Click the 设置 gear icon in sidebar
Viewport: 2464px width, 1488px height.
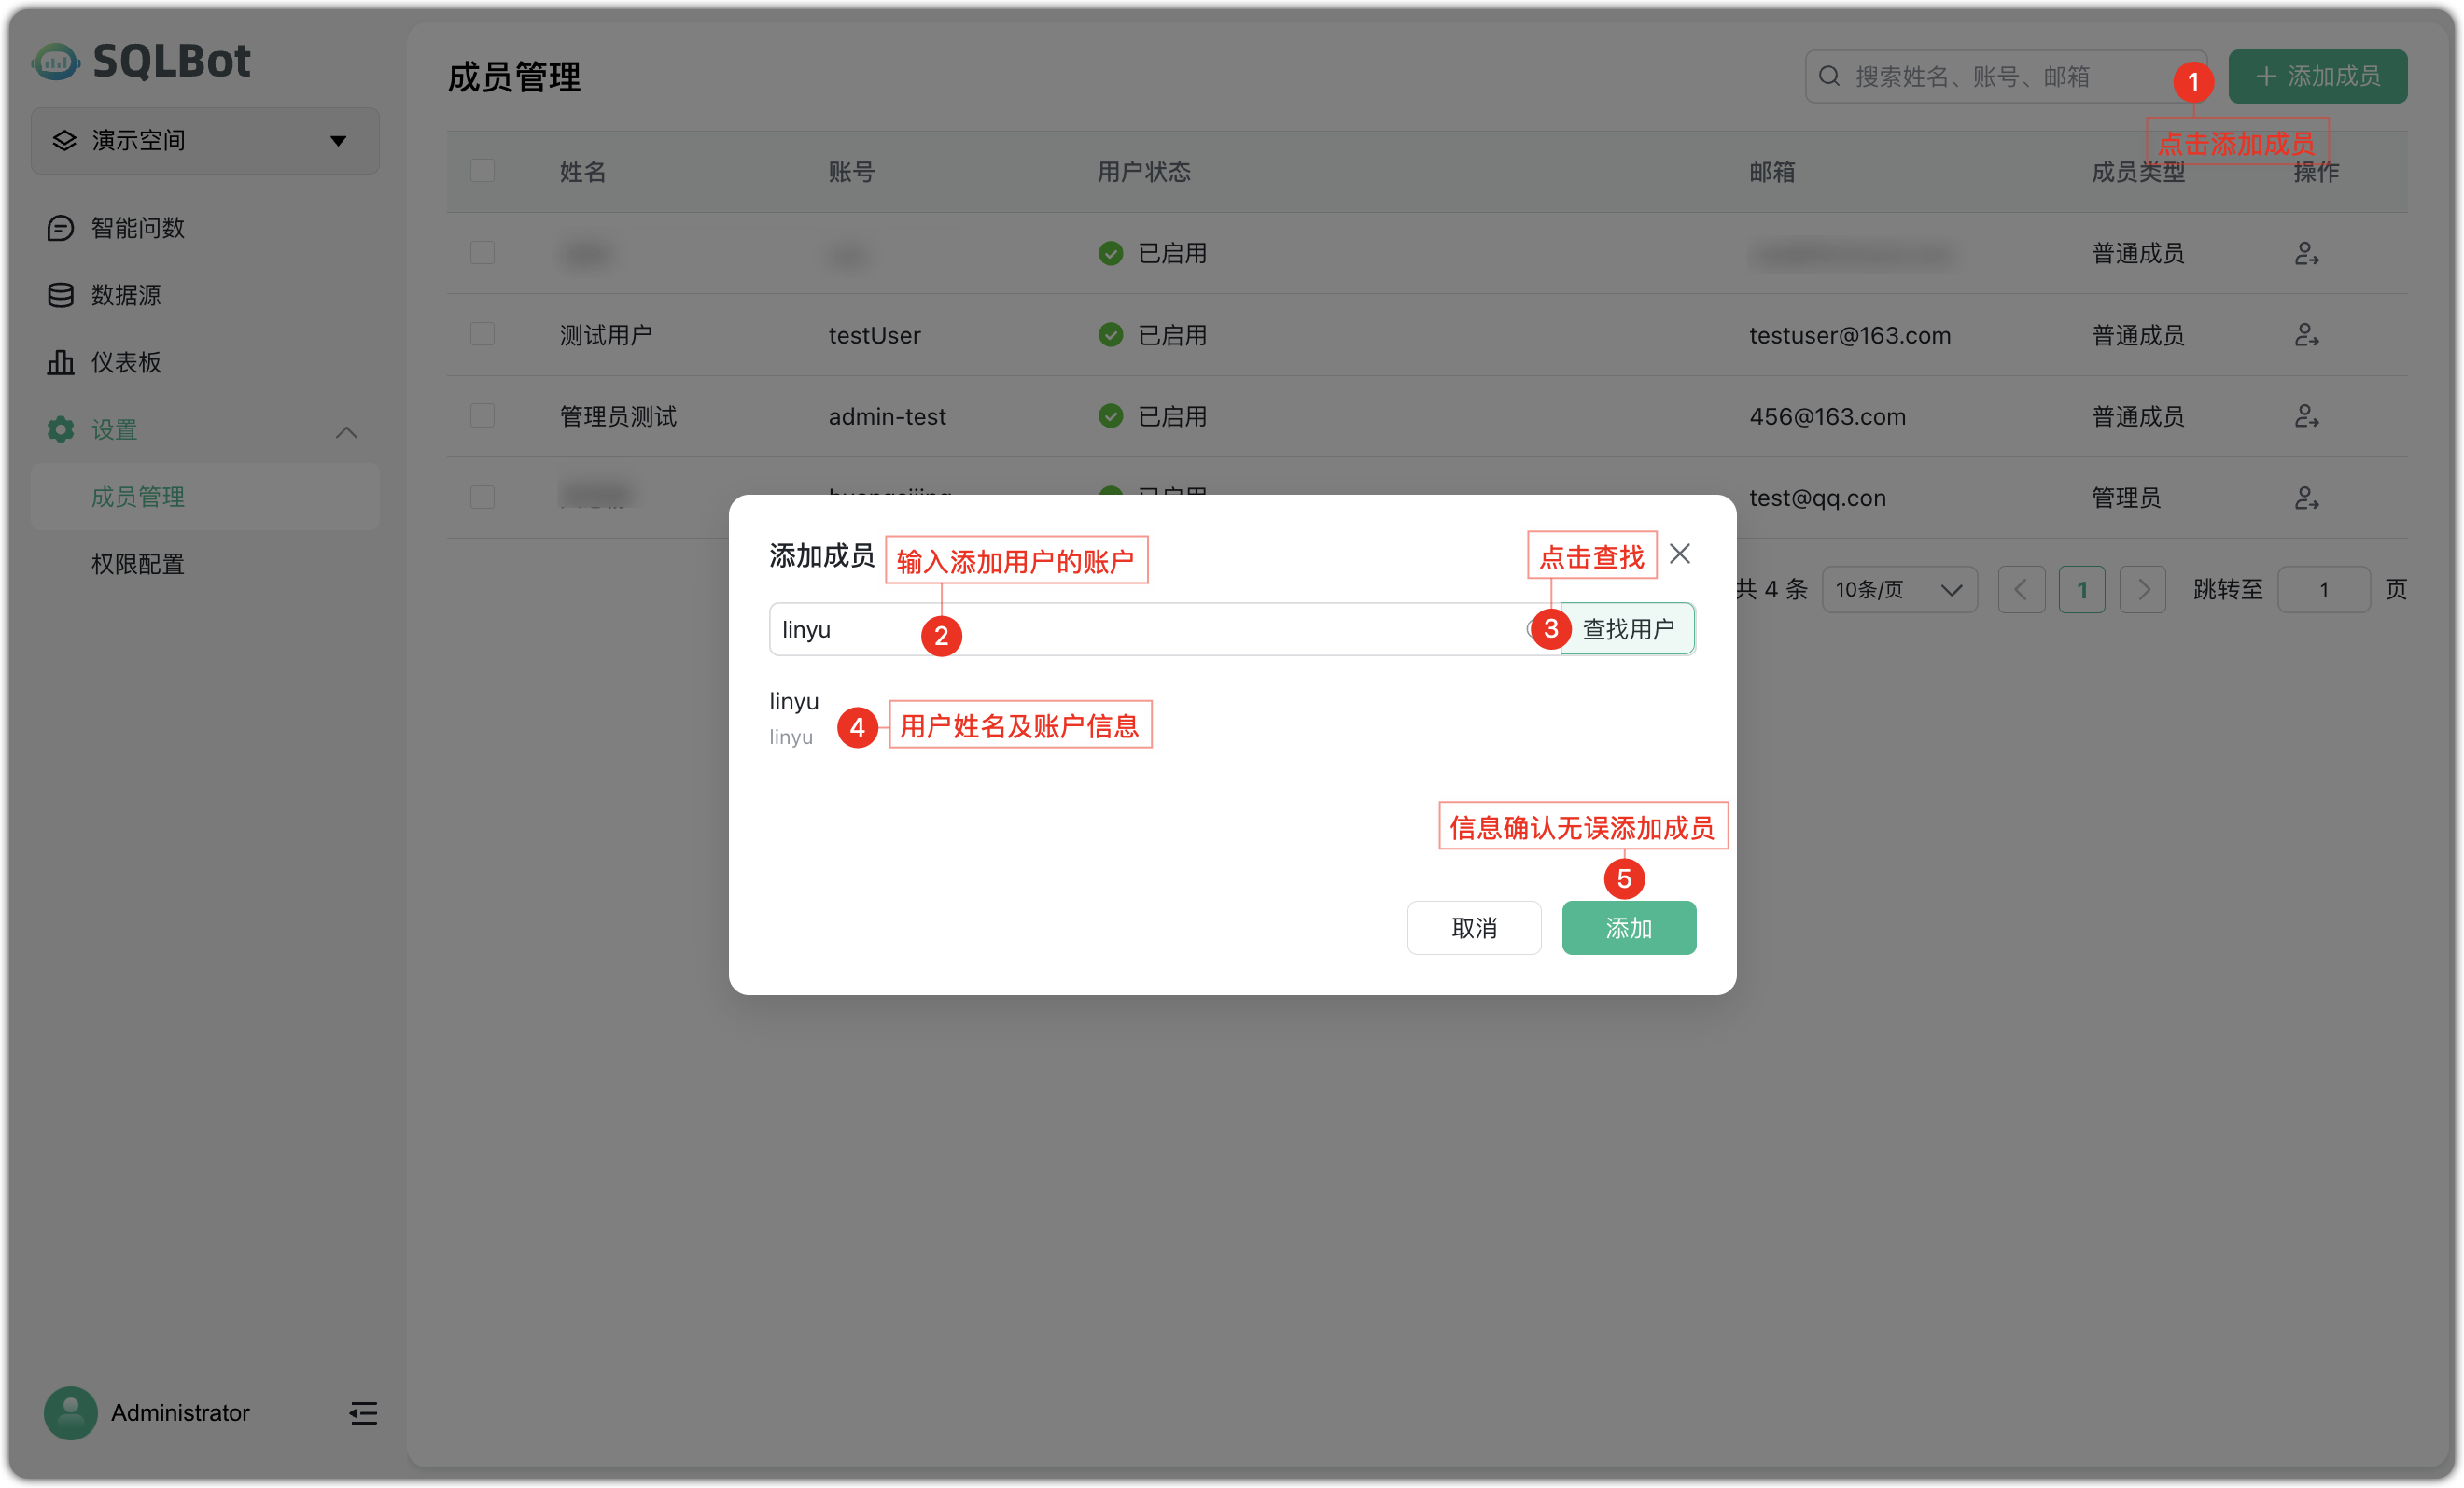click(x=60, y=430)
